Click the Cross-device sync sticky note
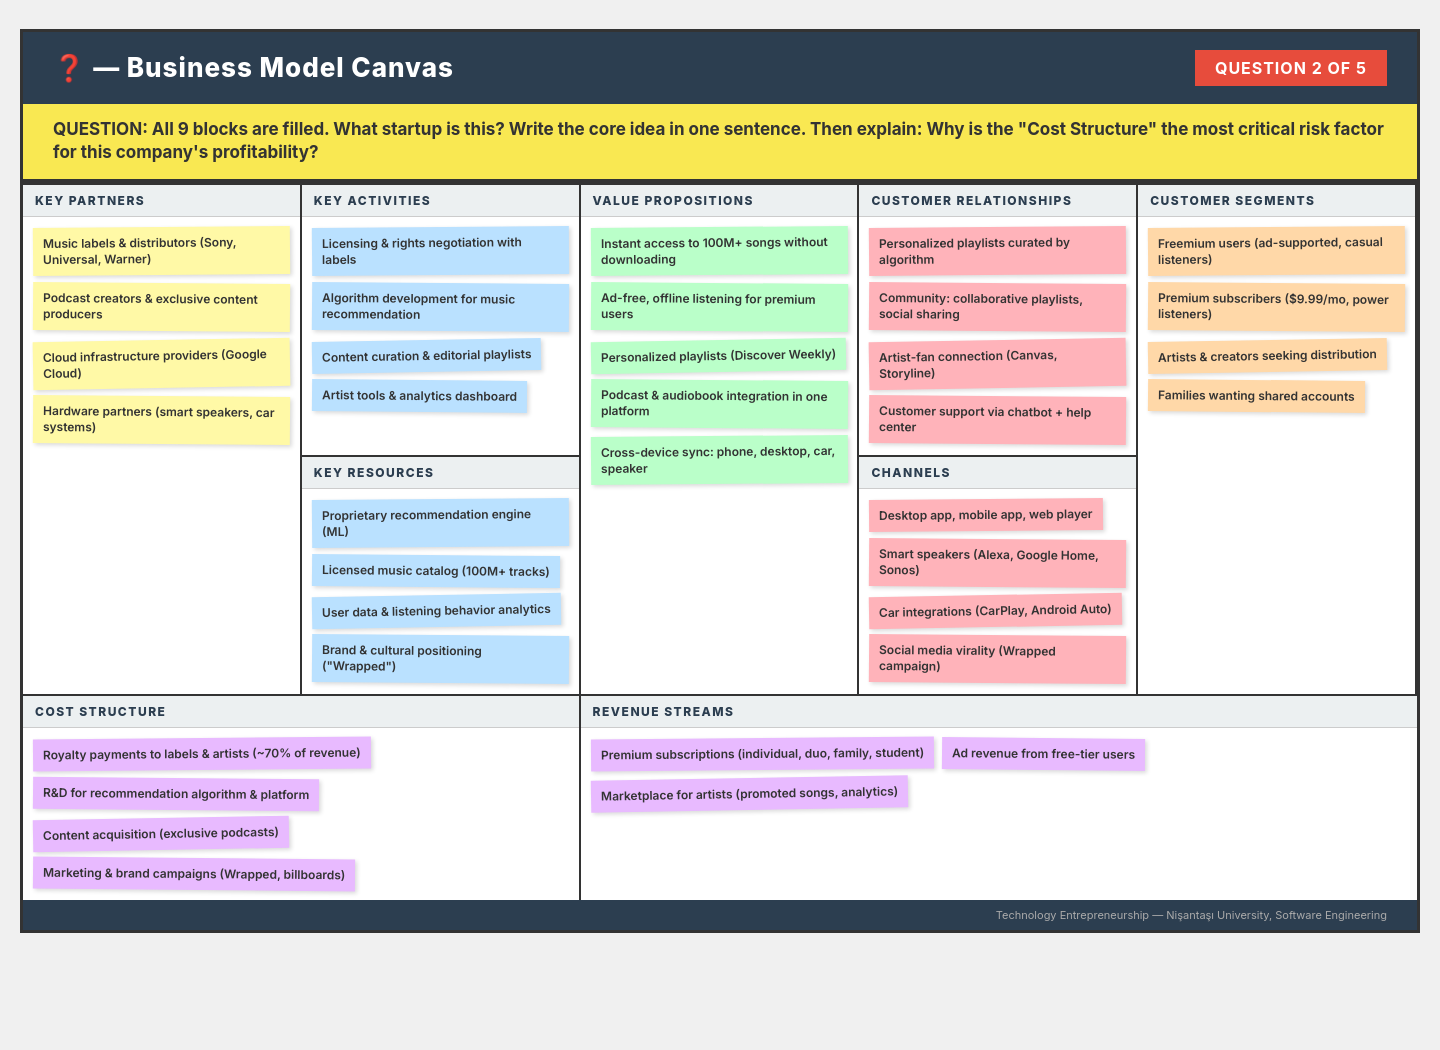This screenshot has height=1050, width=1440. [719, 460]
